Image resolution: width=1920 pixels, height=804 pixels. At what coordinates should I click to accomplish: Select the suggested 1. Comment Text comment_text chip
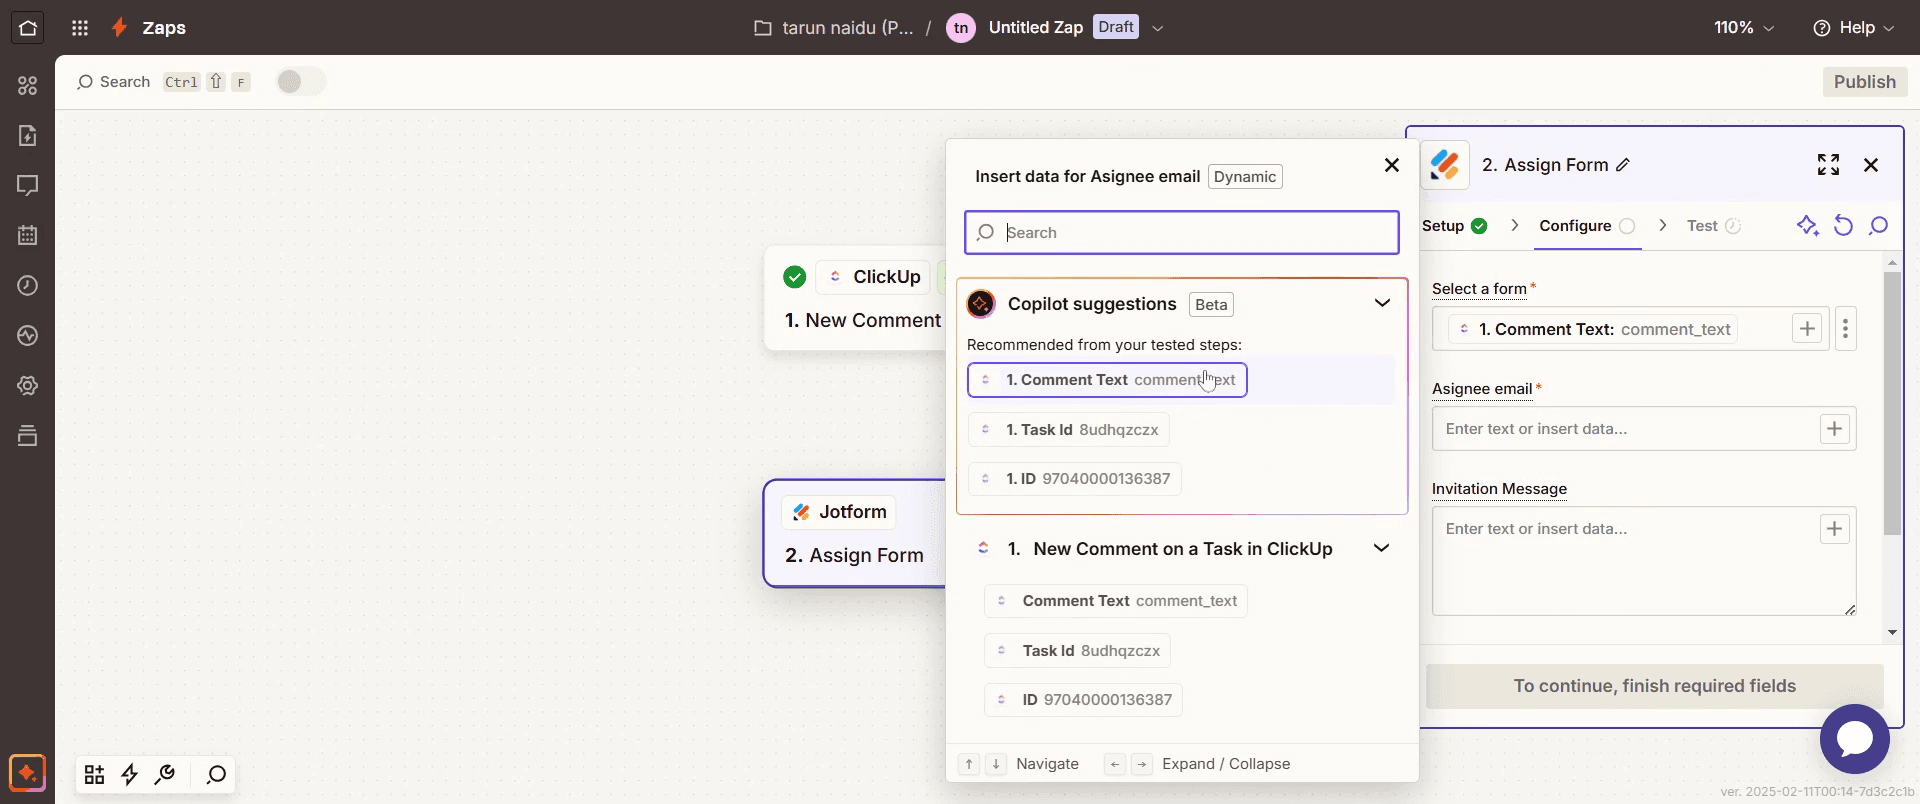(x=1107, y=380)
